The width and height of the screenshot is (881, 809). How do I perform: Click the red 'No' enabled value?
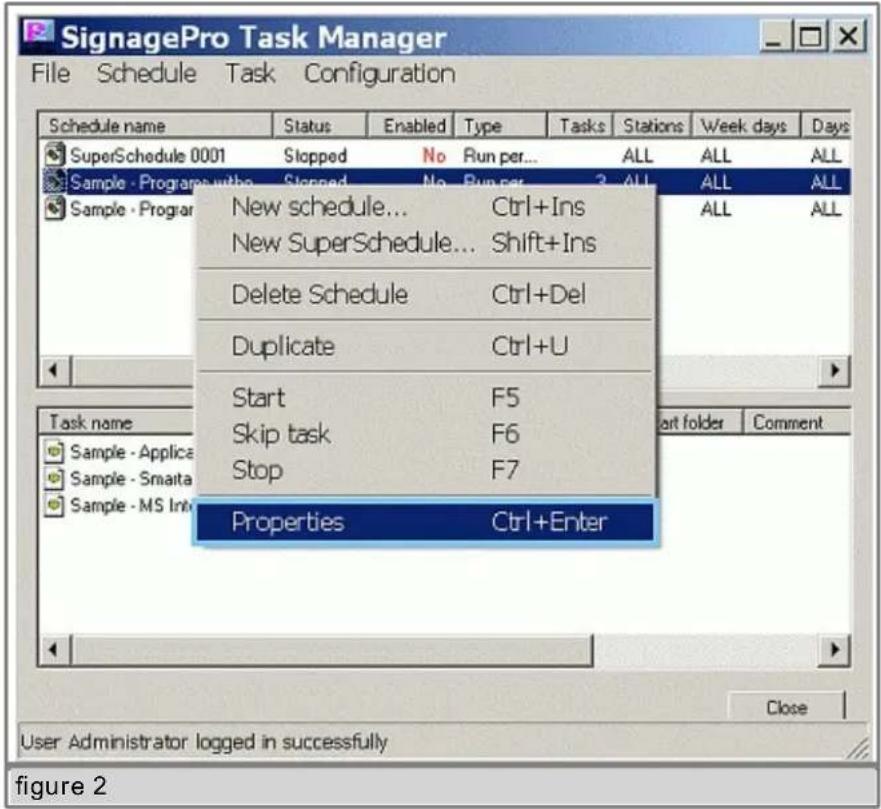434,156
